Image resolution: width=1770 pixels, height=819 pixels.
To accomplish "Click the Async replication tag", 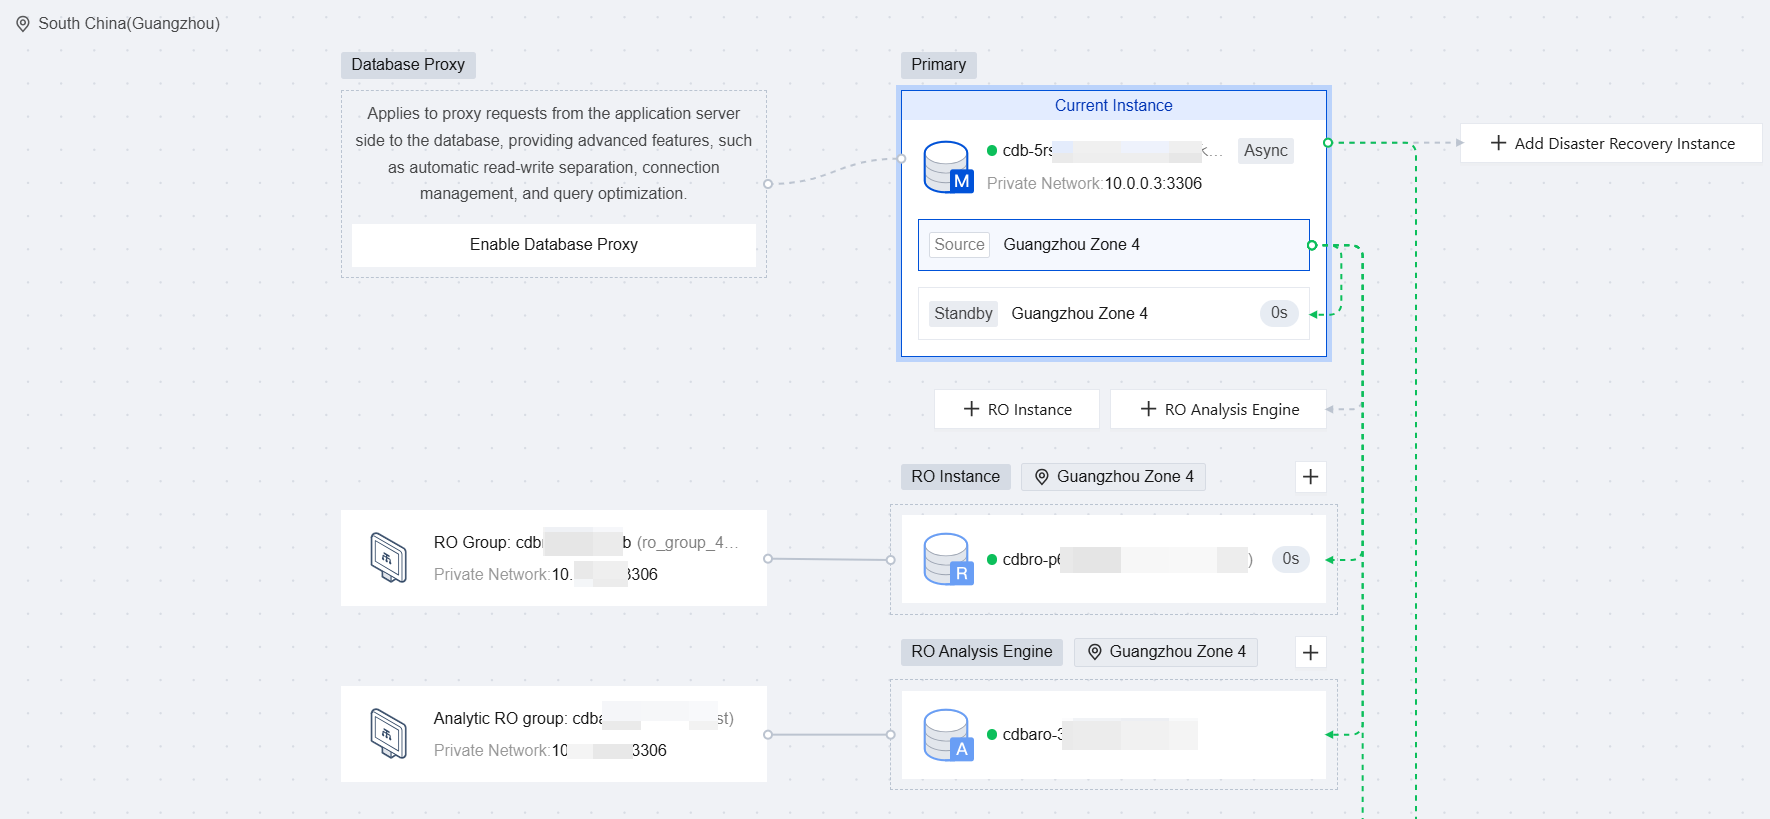I will coord(1265,151).
